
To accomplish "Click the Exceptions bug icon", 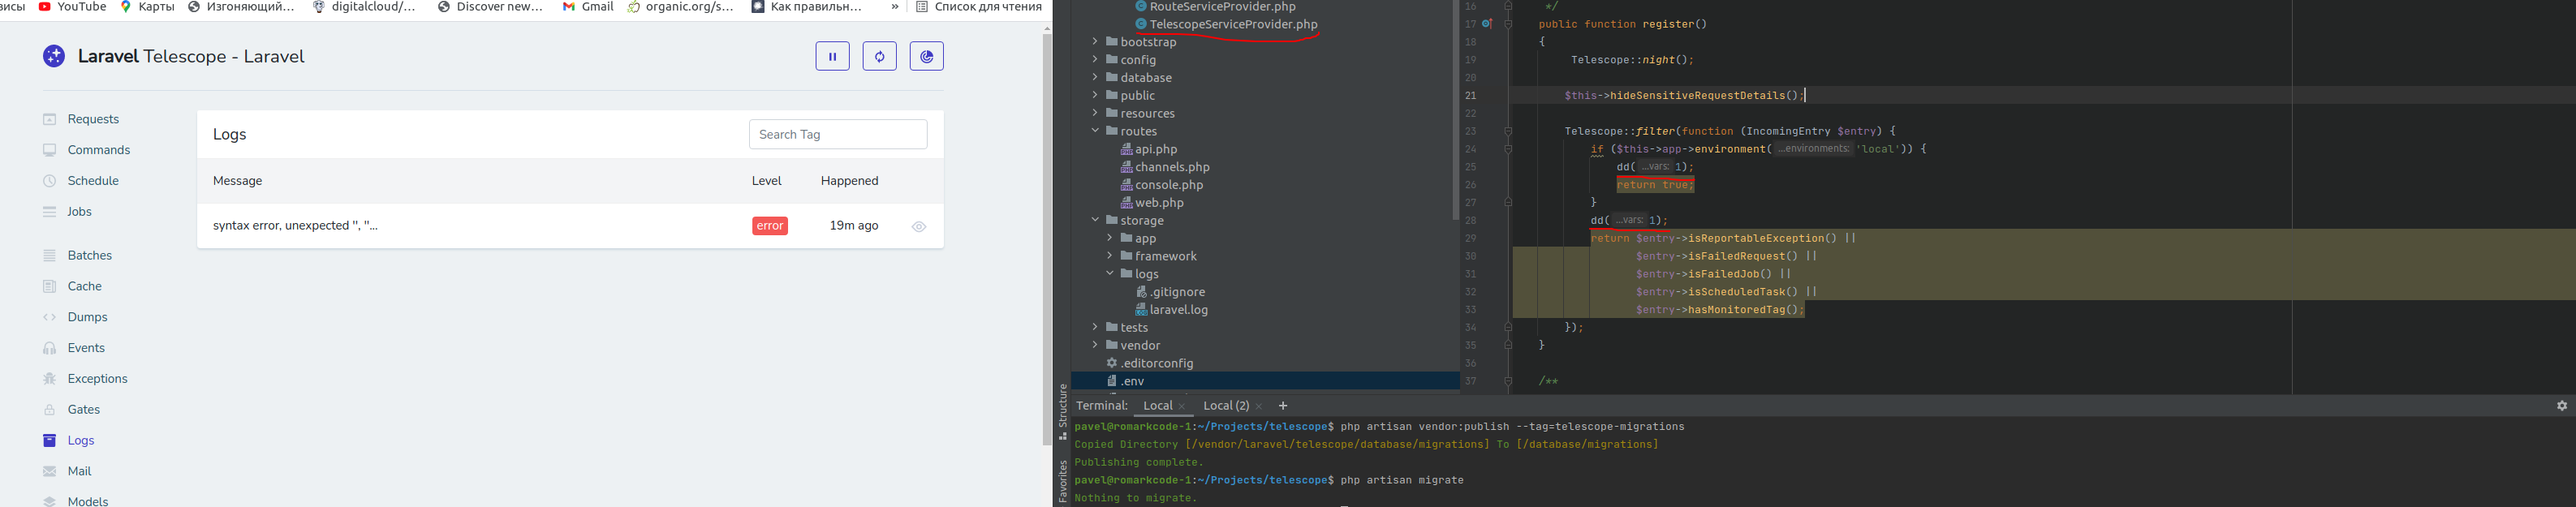I will 49,379.
